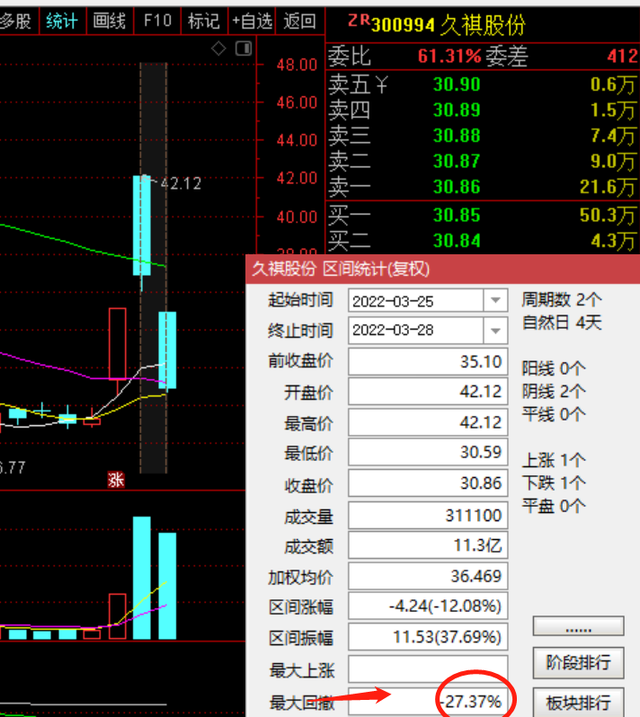Click the 阶段排行 button
The height and width of the screenshot is (717, 640).
click(578, 662)
